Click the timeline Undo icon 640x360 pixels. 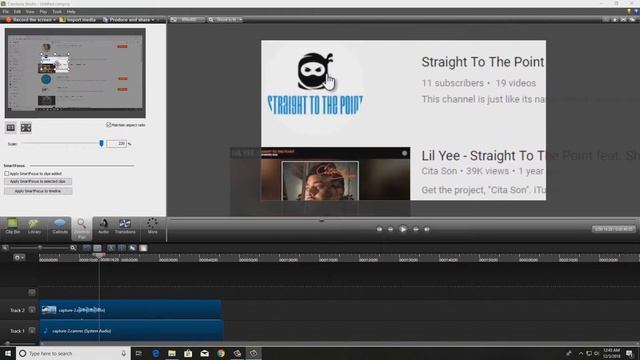(87, 247)
